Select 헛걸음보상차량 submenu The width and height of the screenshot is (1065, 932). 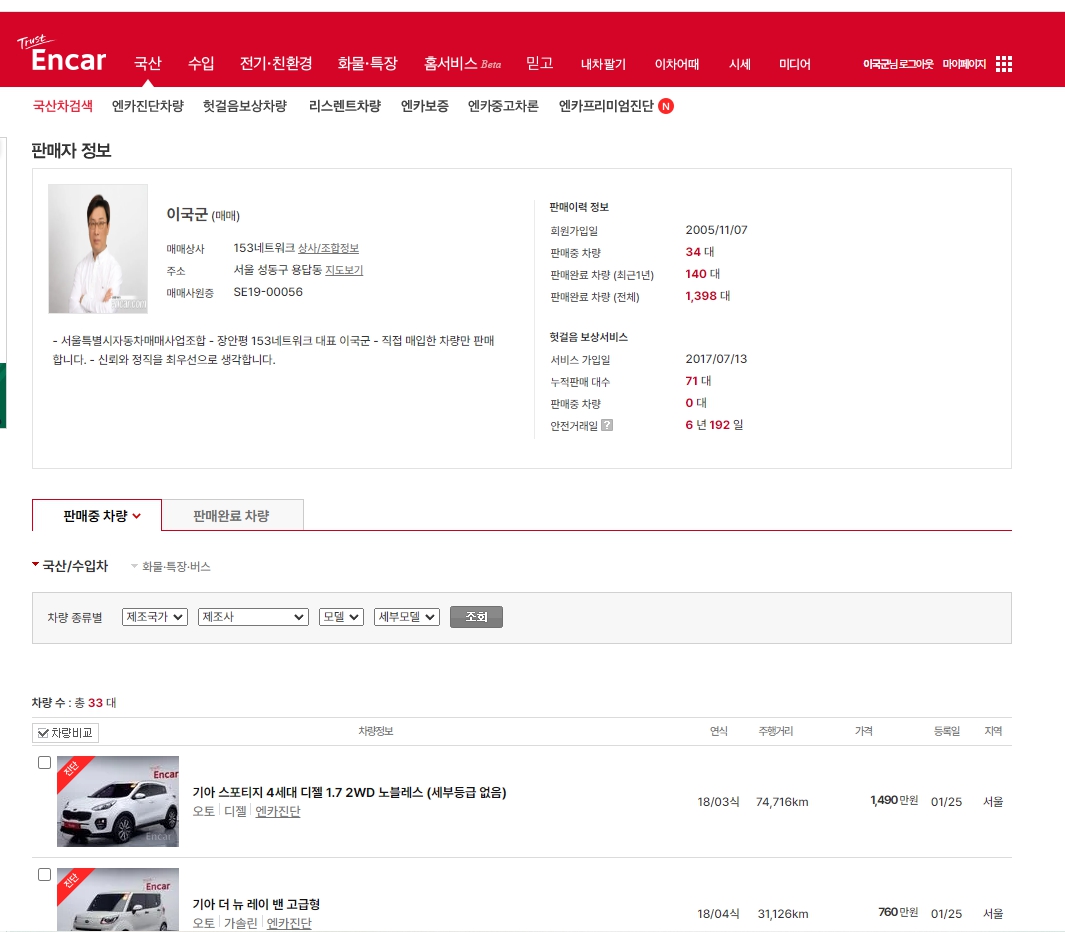click(245, 106)
